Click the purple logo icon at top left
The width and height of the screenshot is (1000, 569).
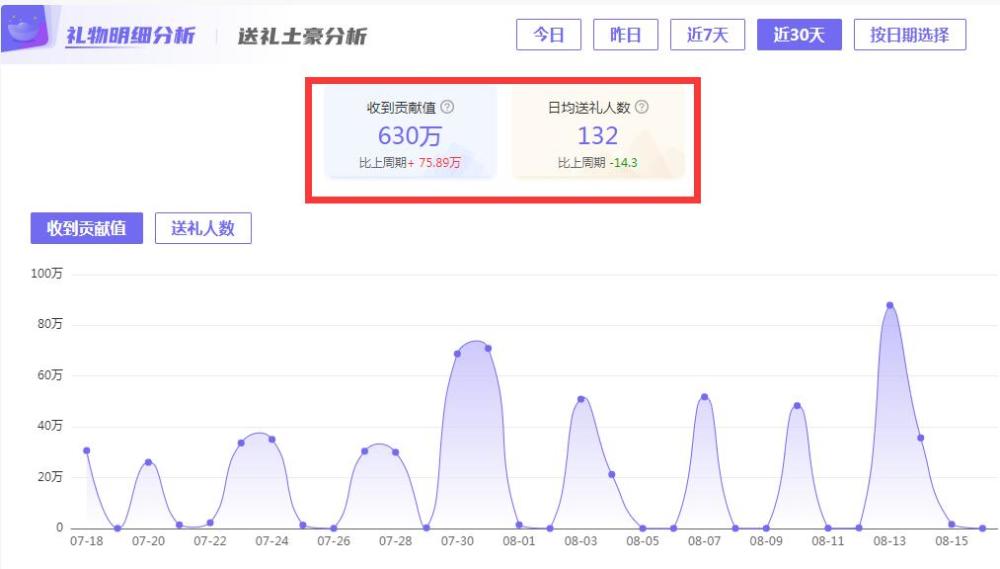(26, 29)
